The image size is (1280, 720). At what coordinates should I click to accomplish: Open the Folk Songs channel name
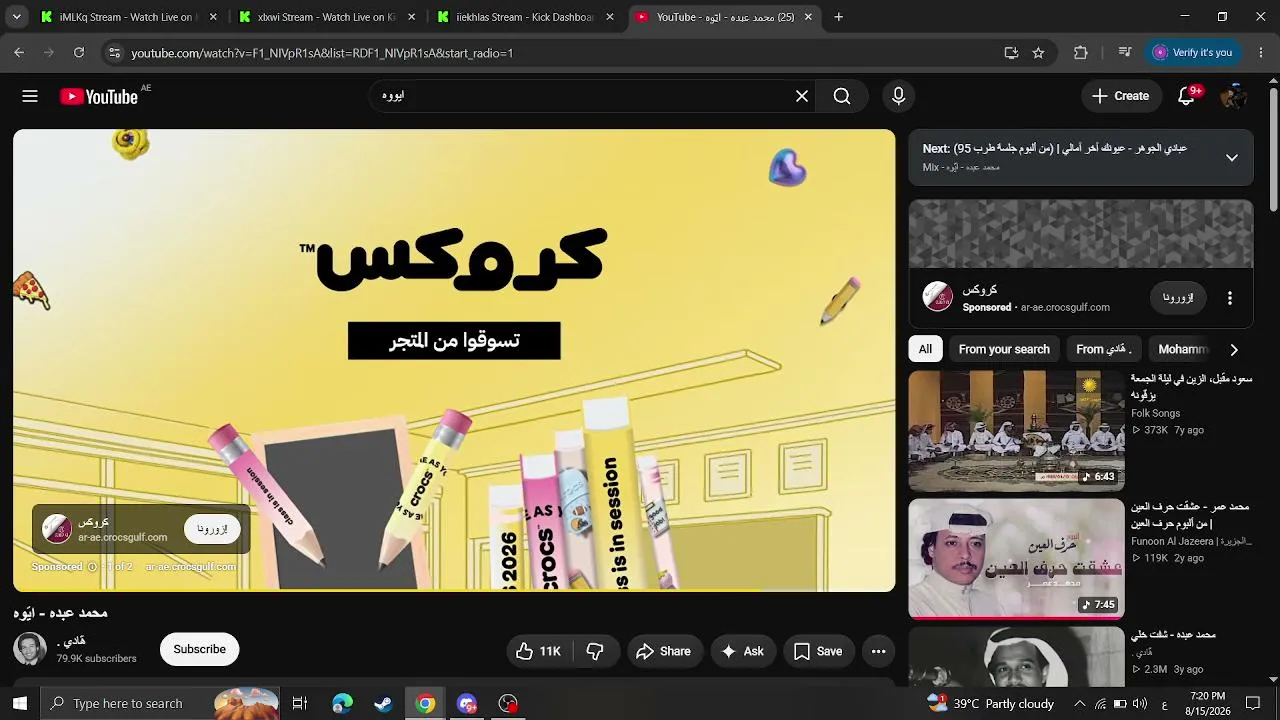(1155, 413)
